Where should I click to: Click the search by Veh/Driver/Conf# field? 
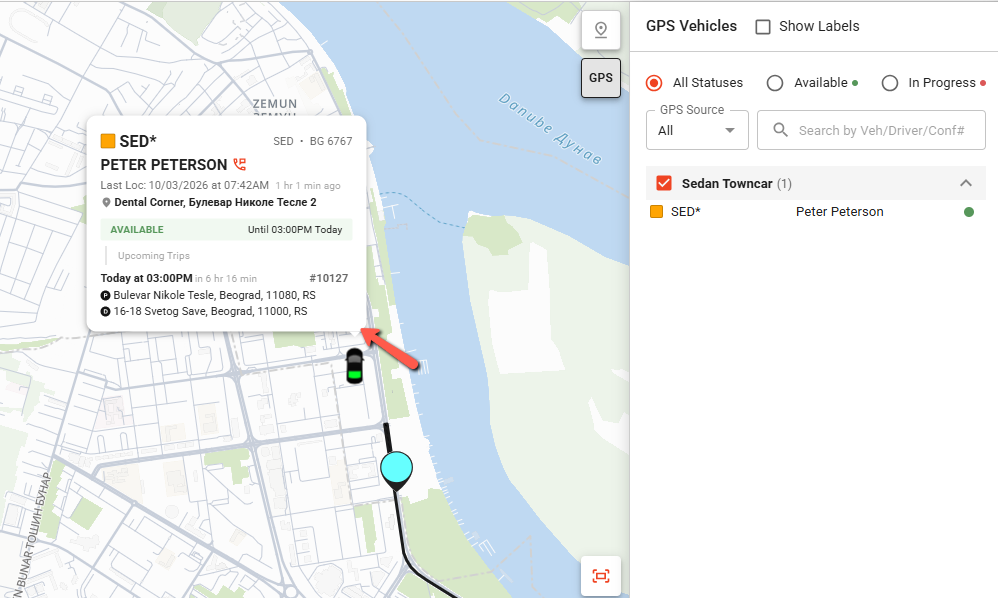click(x=880, y=130)
